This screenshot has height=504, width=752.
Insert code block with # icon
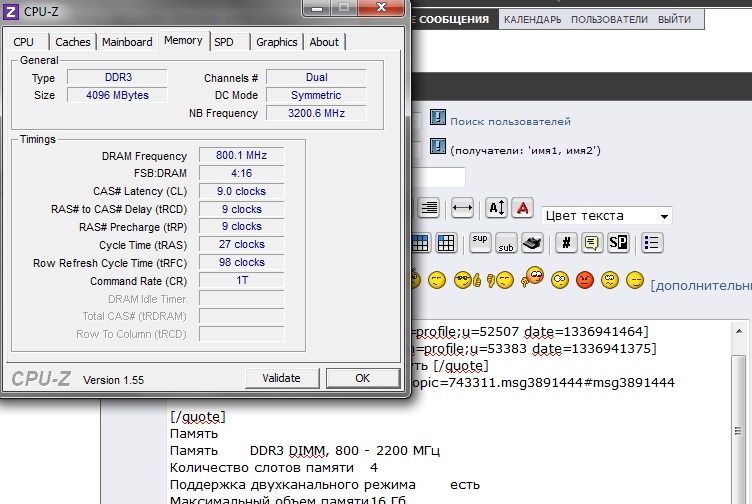pos(566,243)
